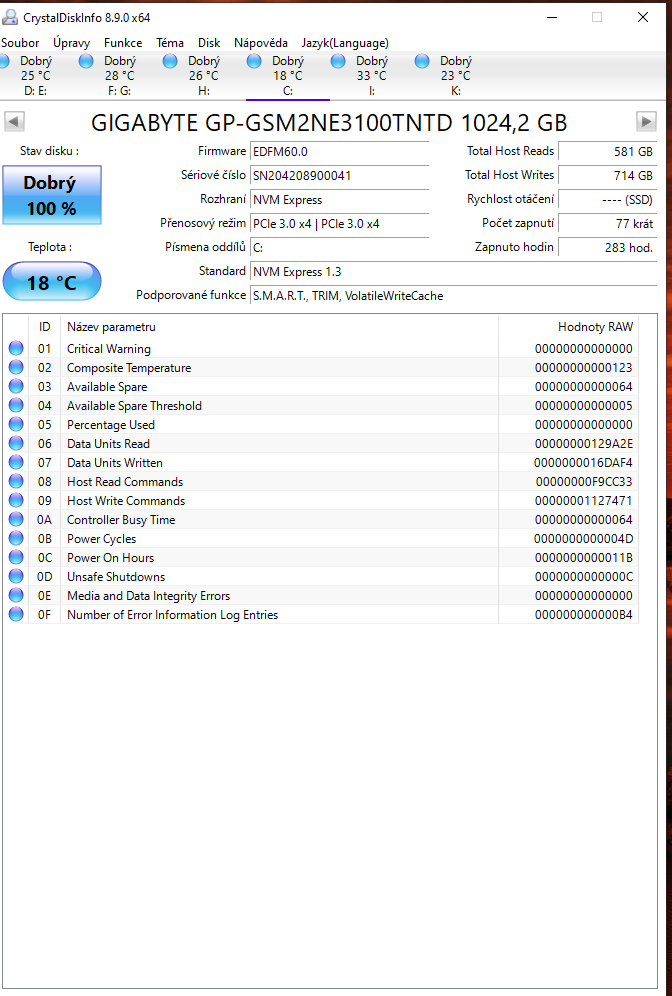This screenshot has width=672, height=996.
Task: Click the Přenosový režim field PCIe 3.0 x4
Action: coord(339,224)
